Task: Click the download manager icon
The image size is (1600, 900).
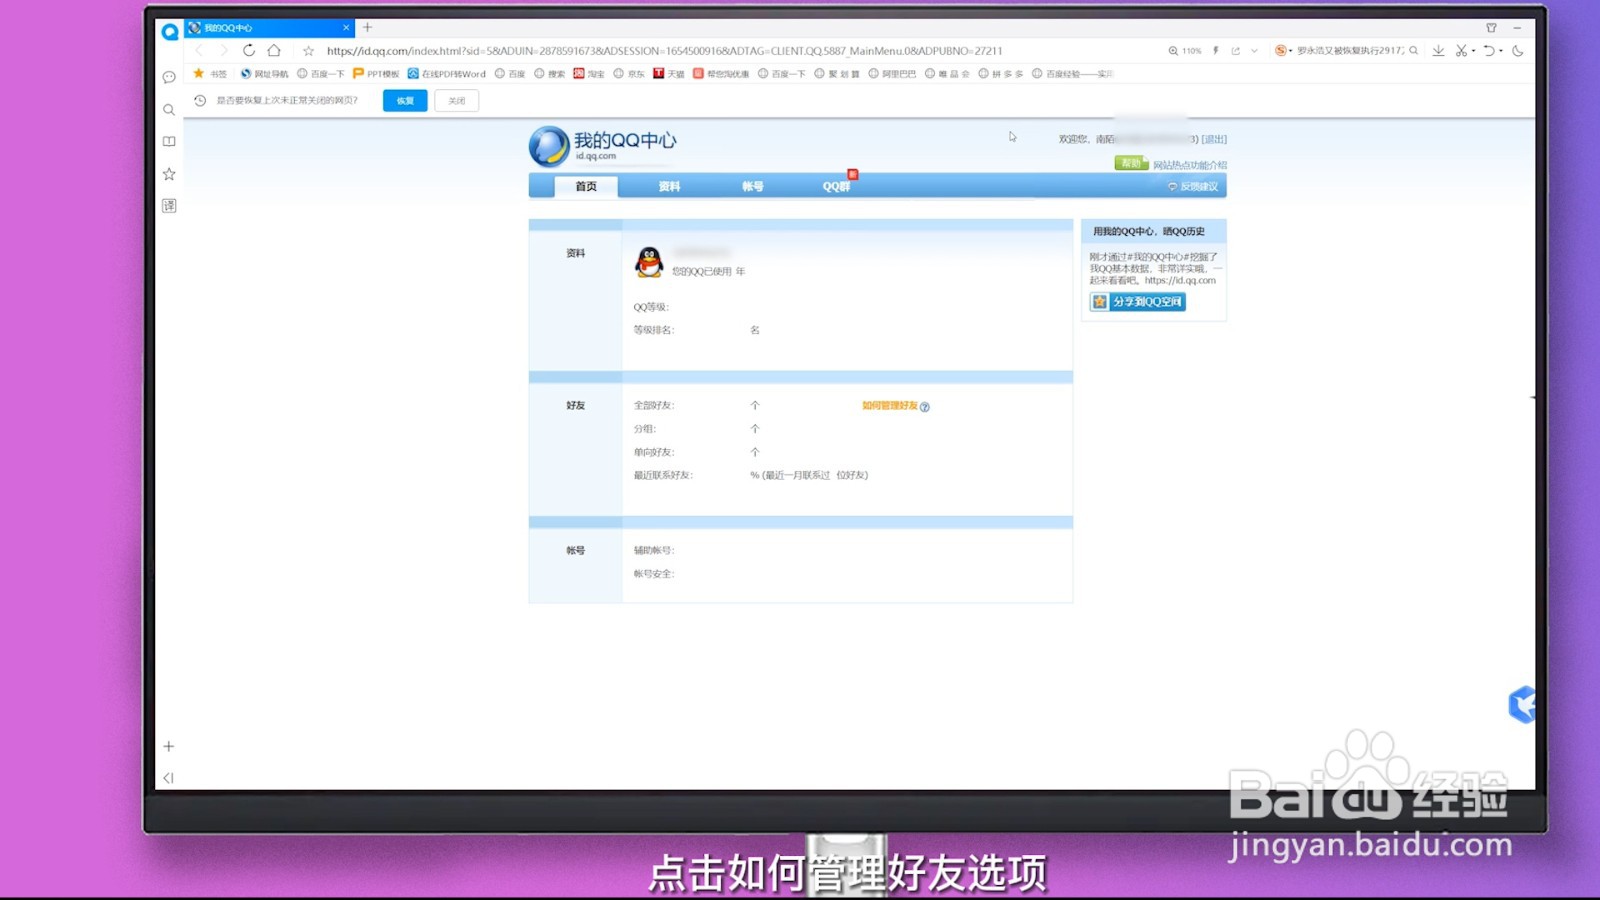Action: click(x=1439, y=50)
